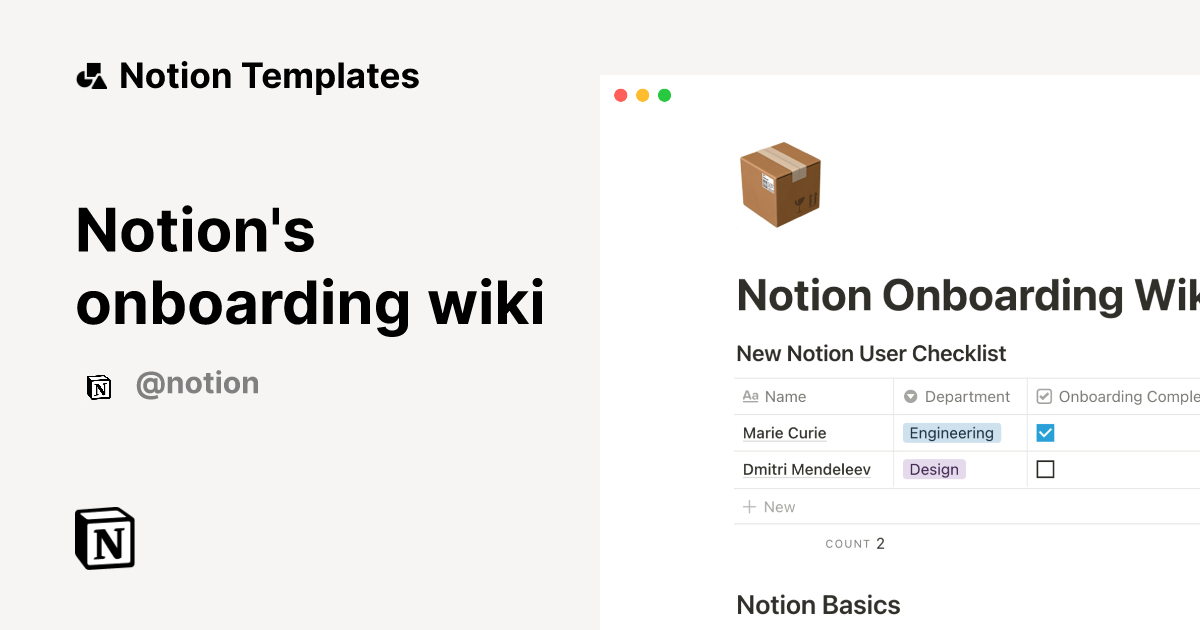Open the COUNT calculation dropdown
Viewport: 1200px width, 630px height.
pyautogui.click(x=855, y=543)
